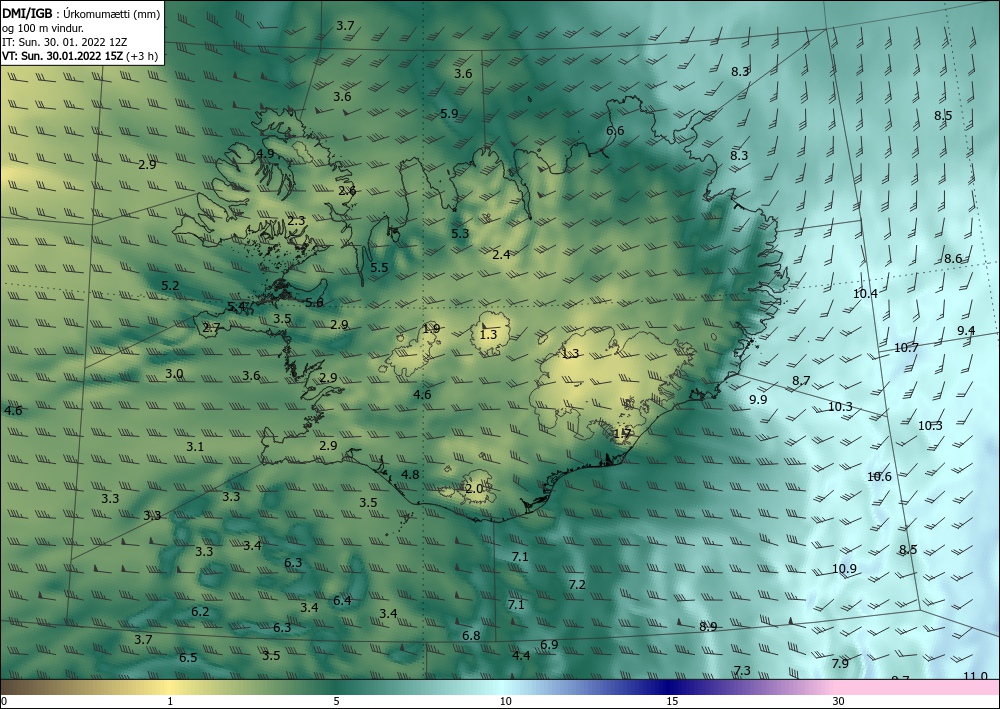Click the map value 8.6
Image resolution: width=1000 pixels, height=709 pixels.
point(953,259)
